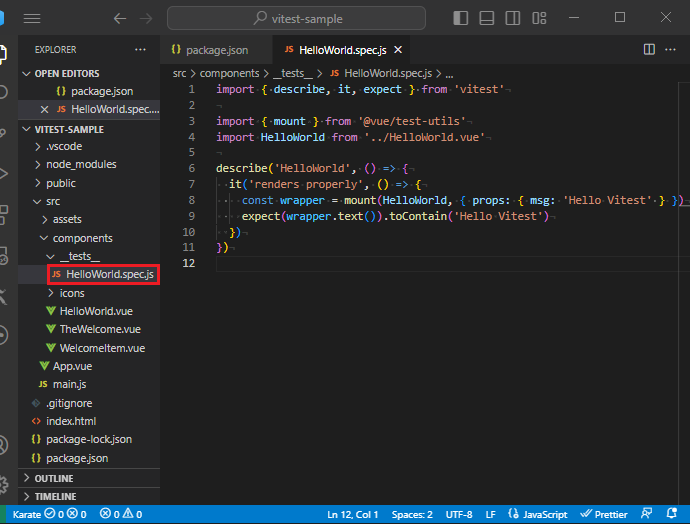This screenshot has width=690, height=524.
Task: Open the Prettier status item
Action: pyautogui.click(x=603, y=514)
